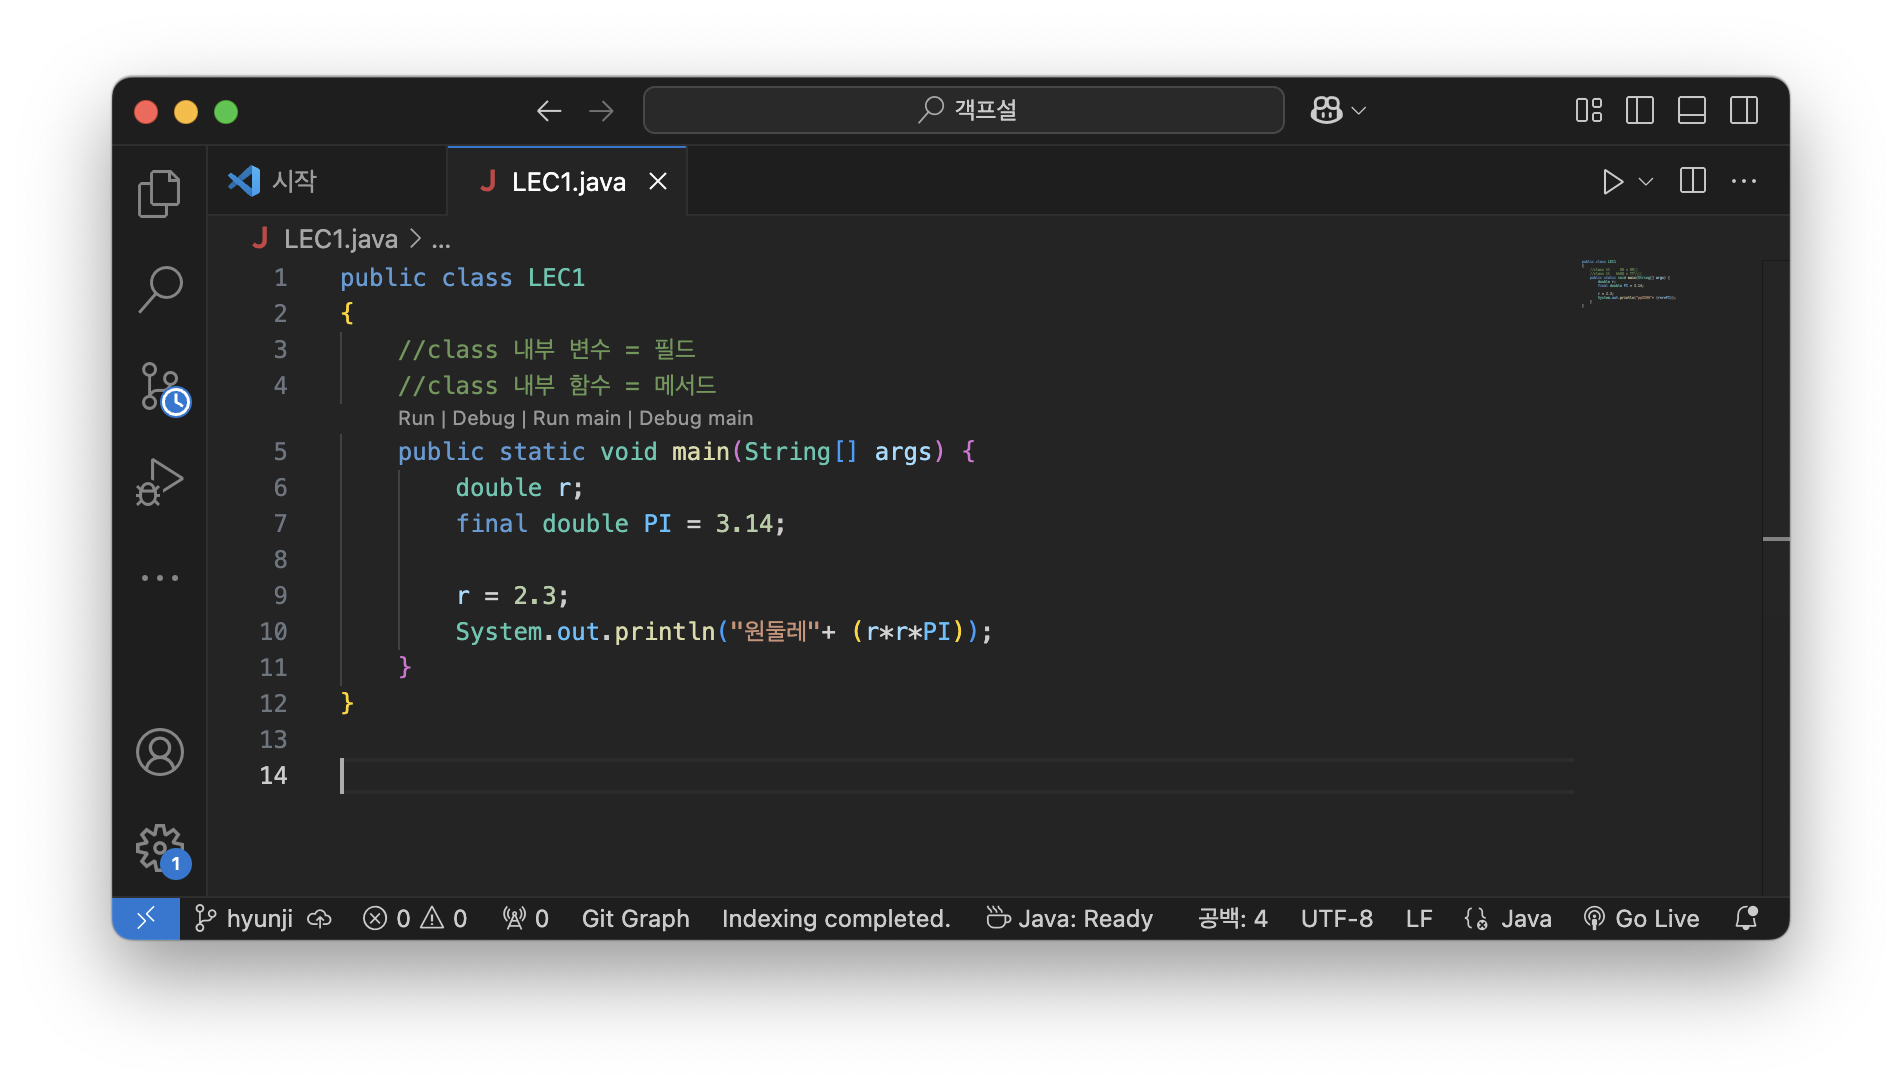This screenshot has width=1902, height=1088.
Task: Open Git Graph from the status bar
Action: (635, 918)
